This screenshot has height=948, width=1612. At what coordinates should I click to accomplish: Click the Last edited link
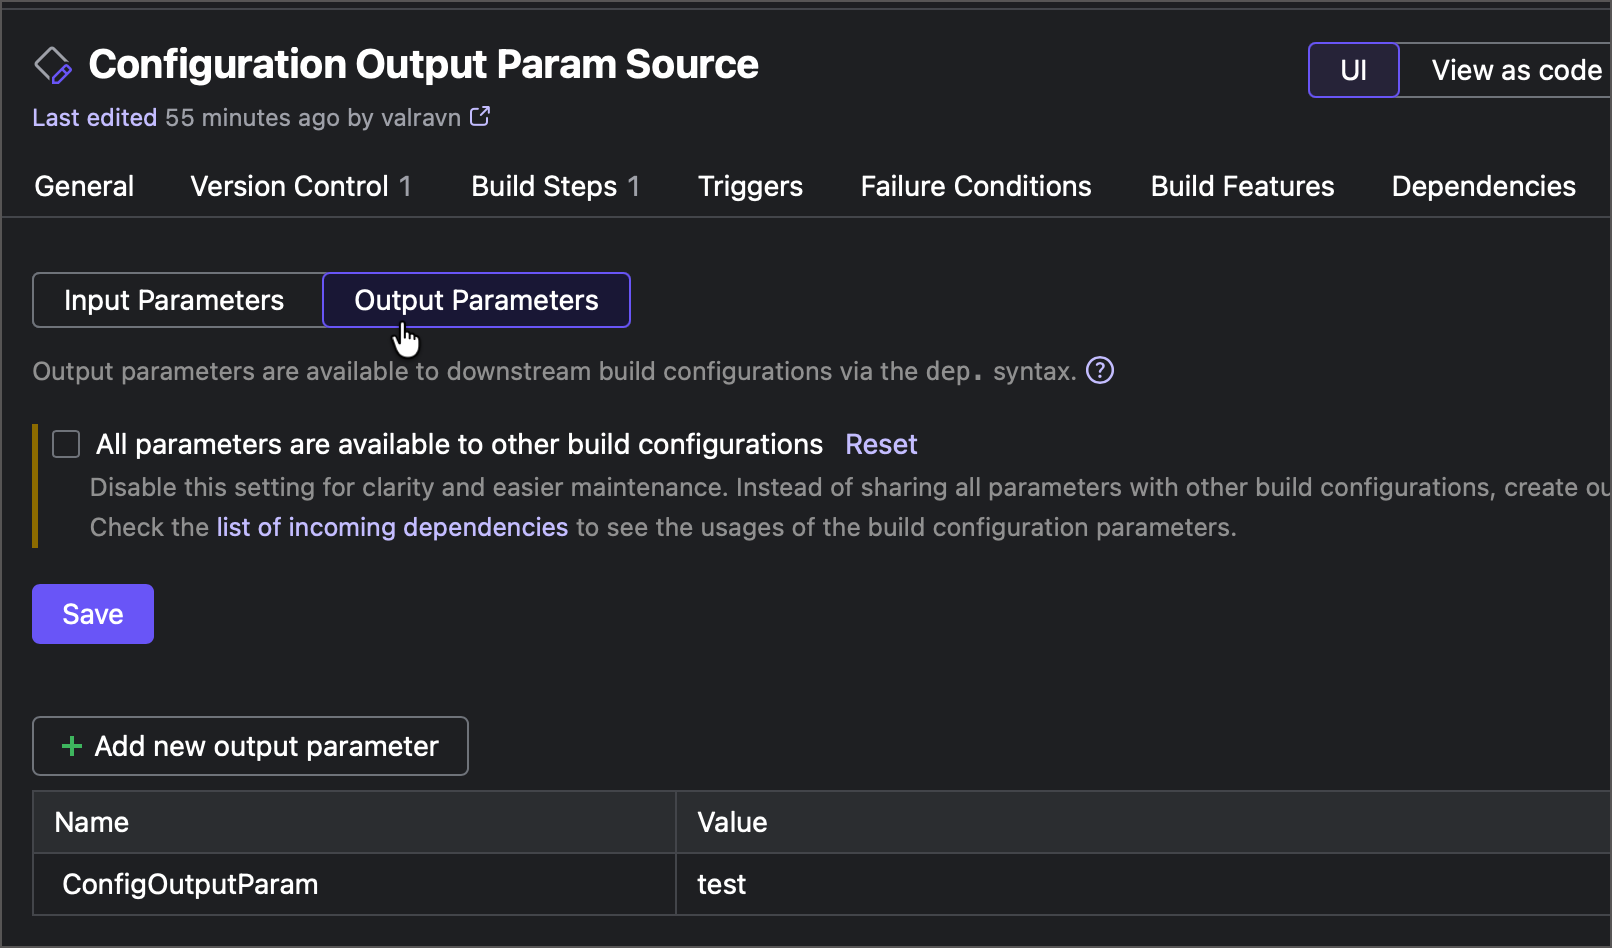(95, 117)
